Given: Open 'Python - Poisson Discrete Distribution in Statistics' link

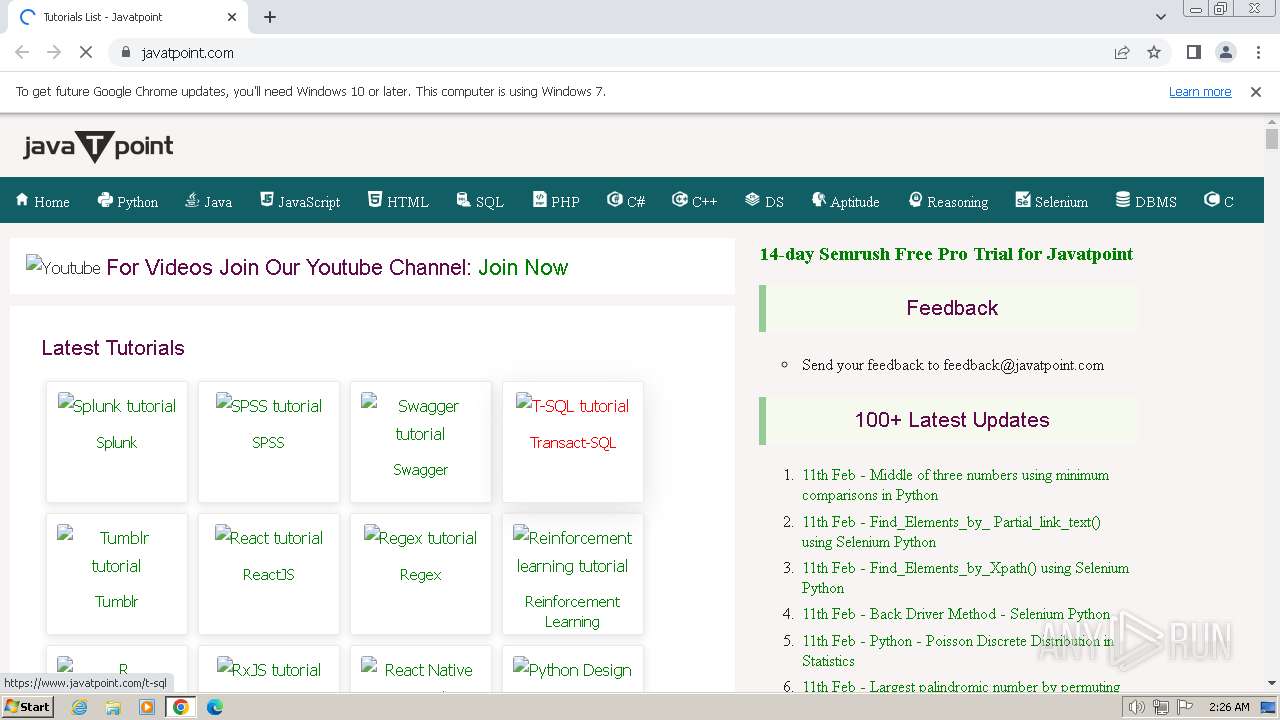Looking at the screenshot, I should click(x=958, y=650).
